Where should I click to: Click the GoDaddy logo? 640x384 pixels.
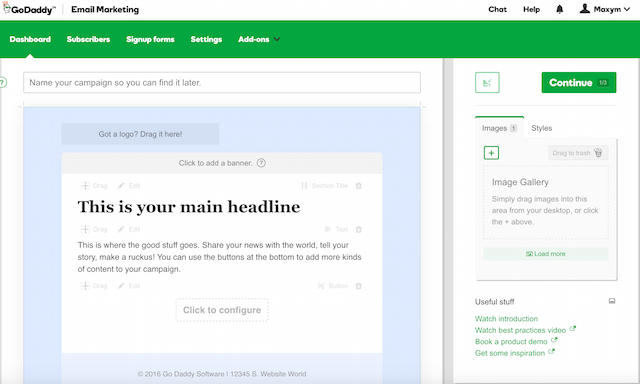tap(29, 9)
